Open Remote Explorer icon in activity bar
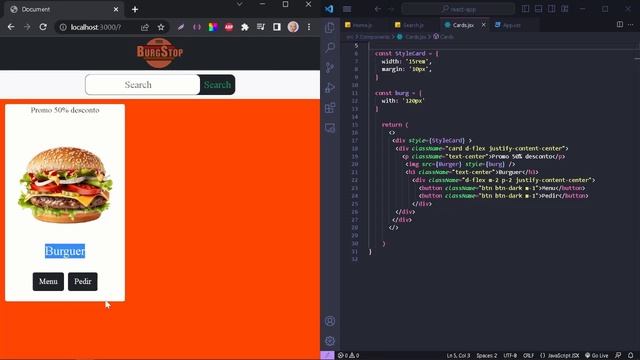 click(x=330, y=128)
